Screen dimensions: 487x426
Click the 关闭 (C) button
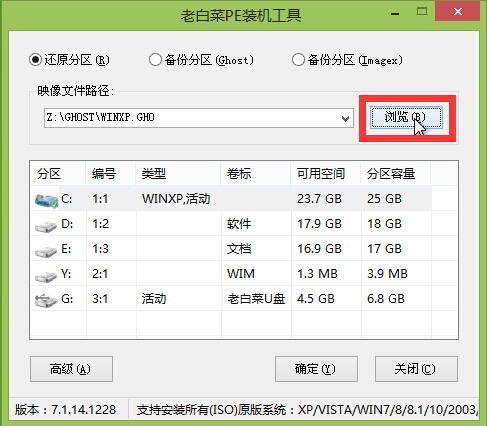point(416,369)
